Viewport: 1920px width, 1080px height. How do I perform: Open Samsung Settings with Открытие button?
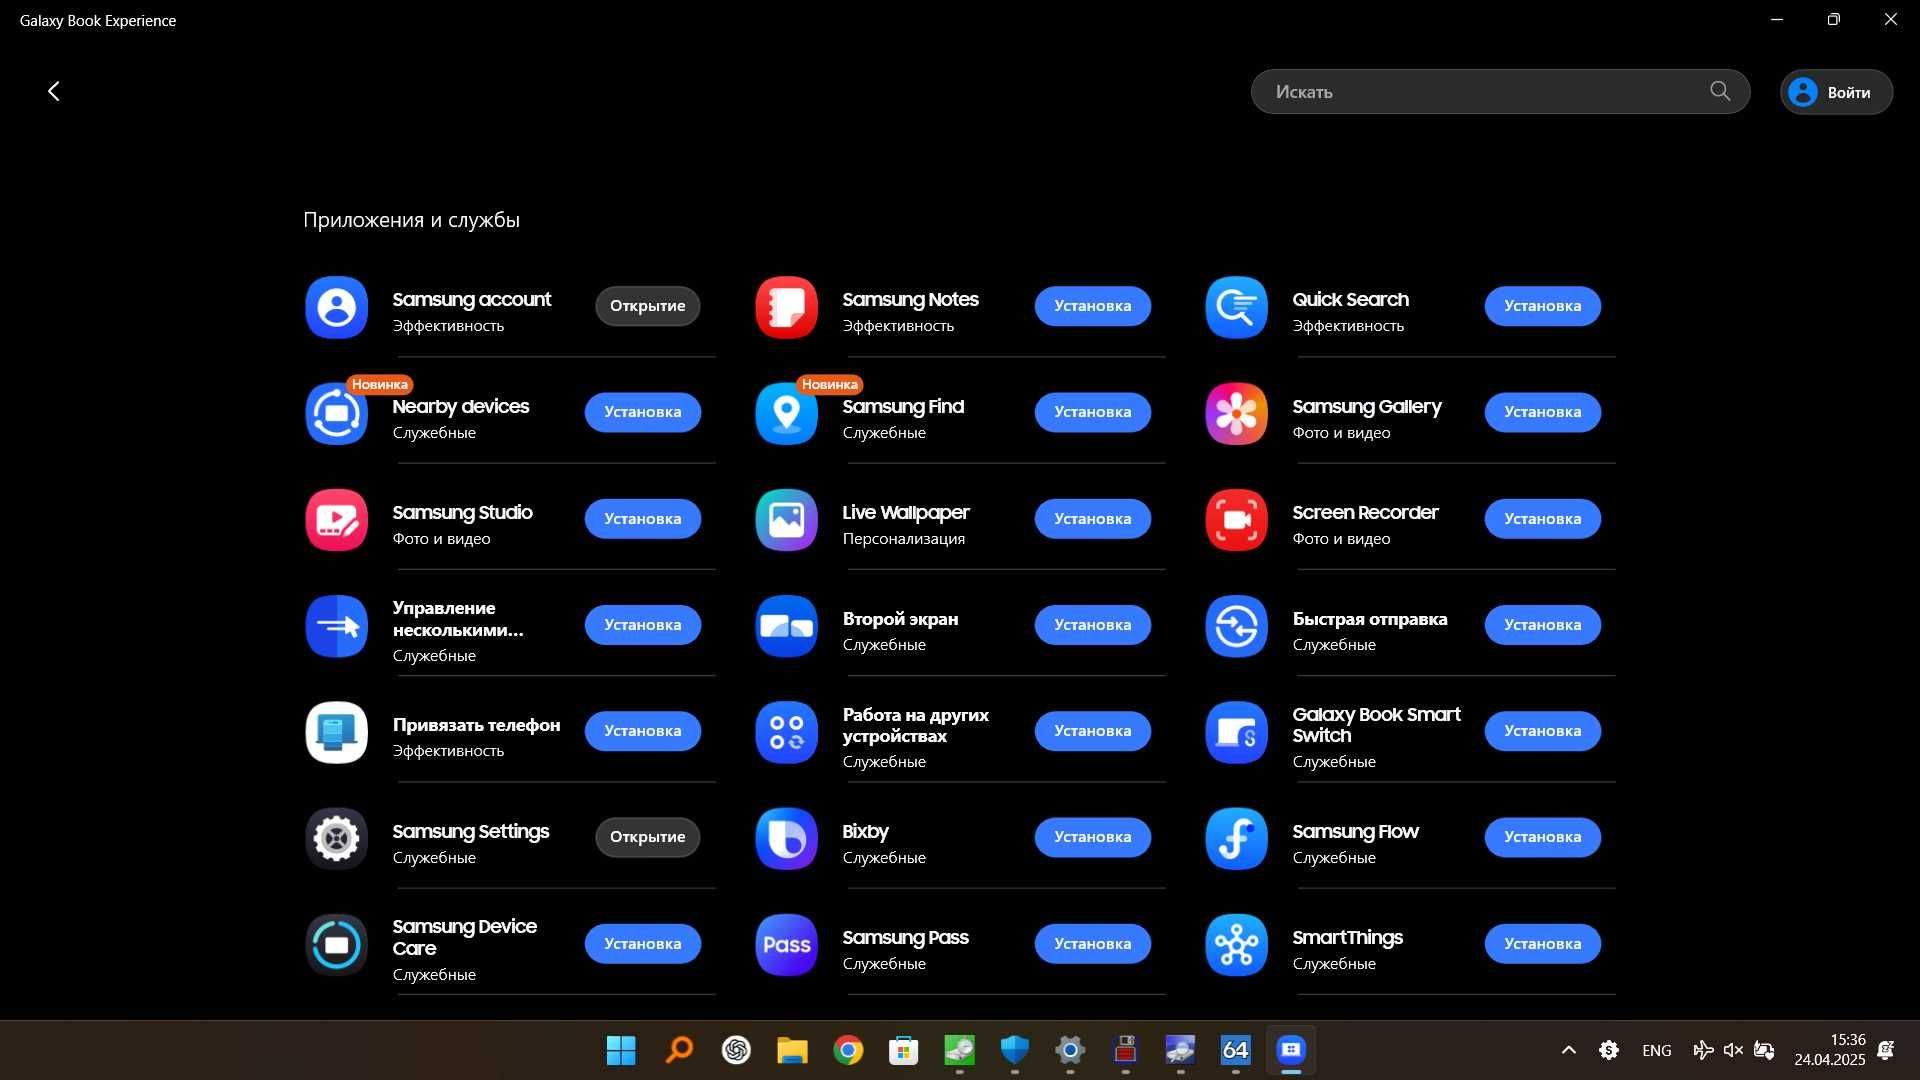click(647, 837)
